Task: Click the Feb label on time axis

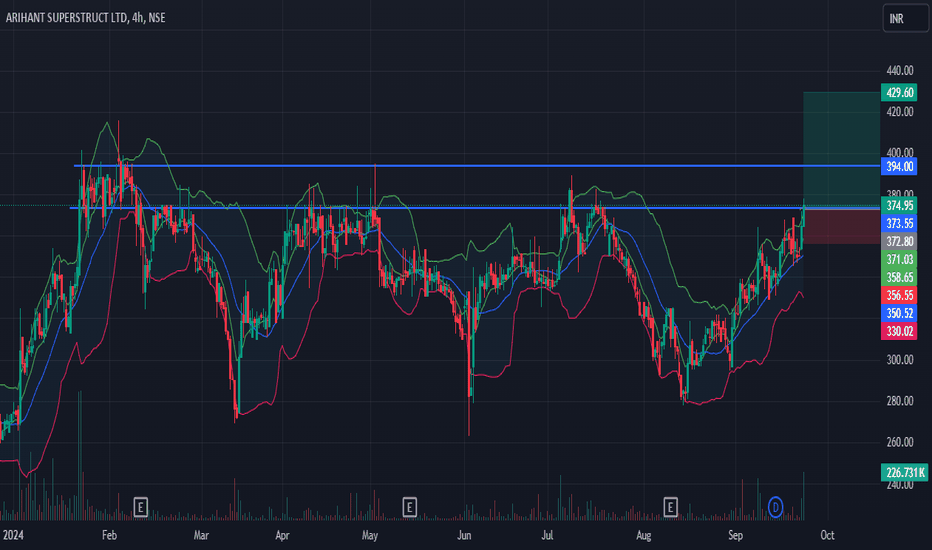Action: [x=109, y=535]
